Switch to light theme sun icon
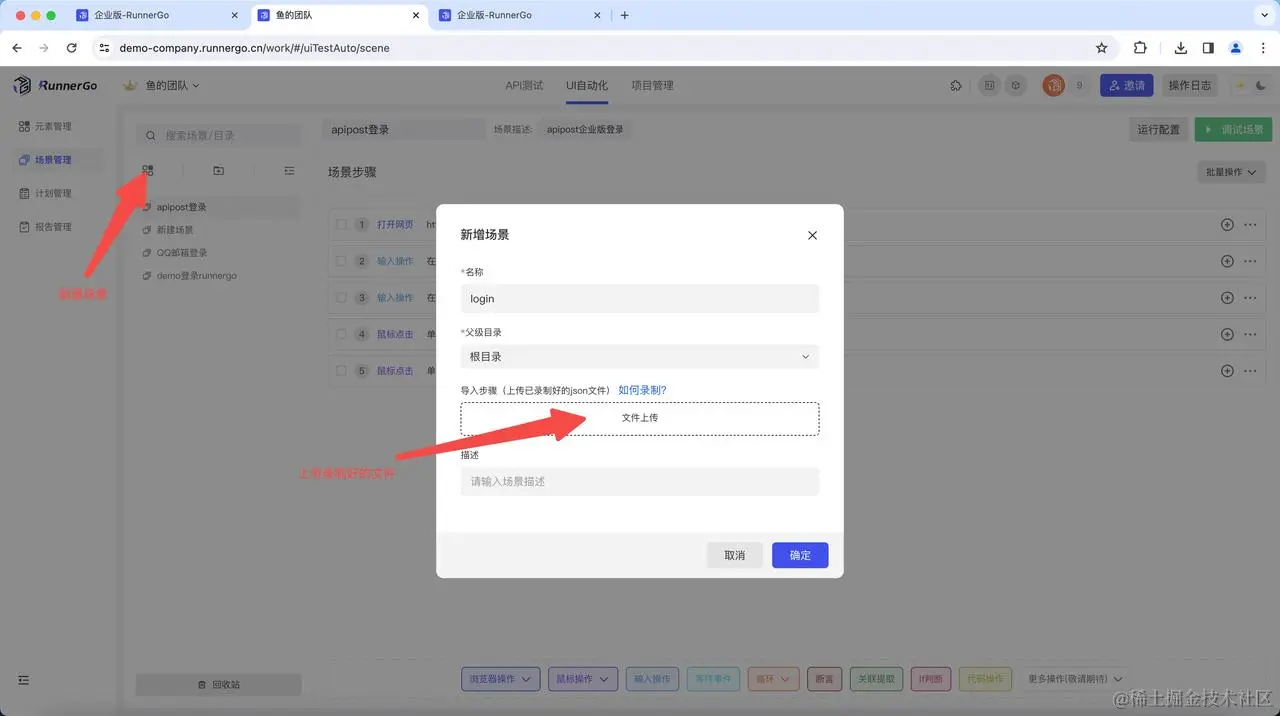1280x716 pixels. pyautogui.click(x=1241, y=86)
